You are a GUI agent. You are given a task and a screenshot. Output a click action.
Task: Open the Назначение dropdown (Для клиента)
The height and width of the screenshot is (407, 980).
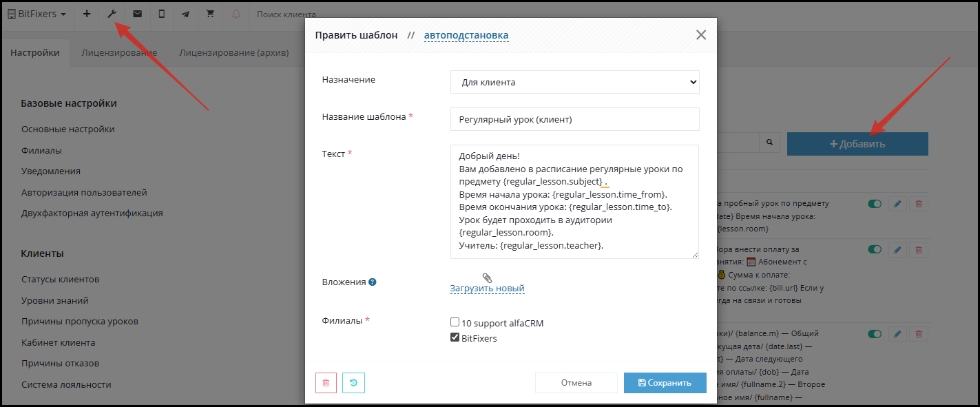point(574,82)
